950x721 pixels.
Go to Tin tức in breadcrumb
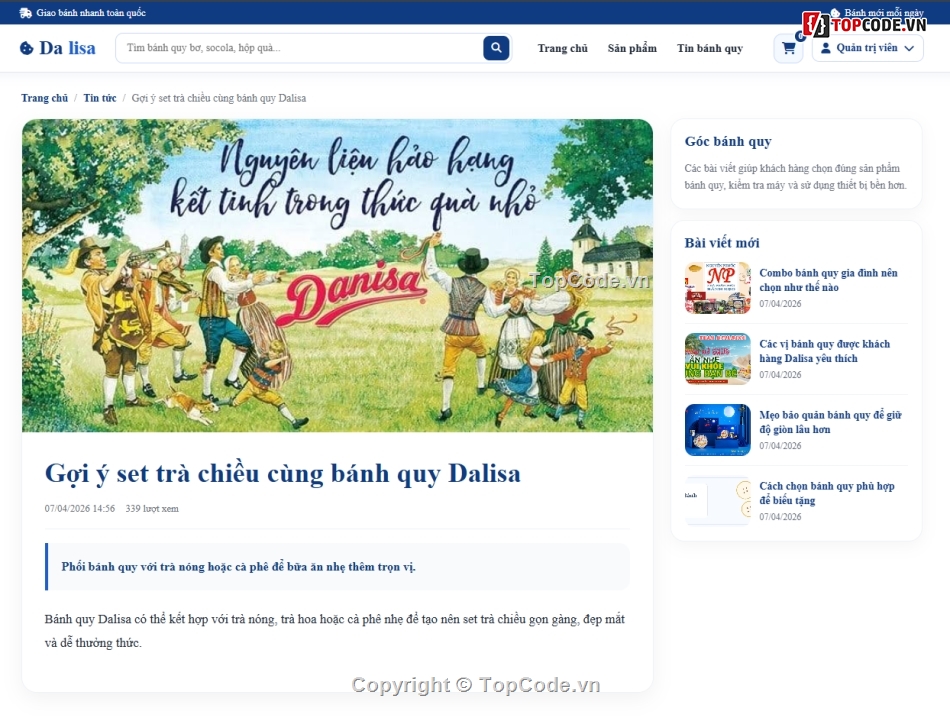click(100, 98)
